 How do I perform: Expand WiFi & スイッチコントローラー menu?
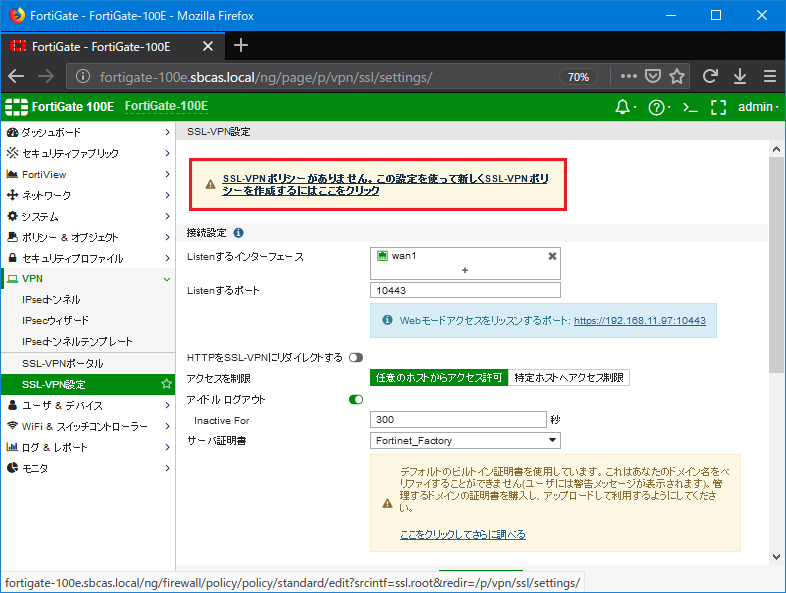[x=88, y=426]
